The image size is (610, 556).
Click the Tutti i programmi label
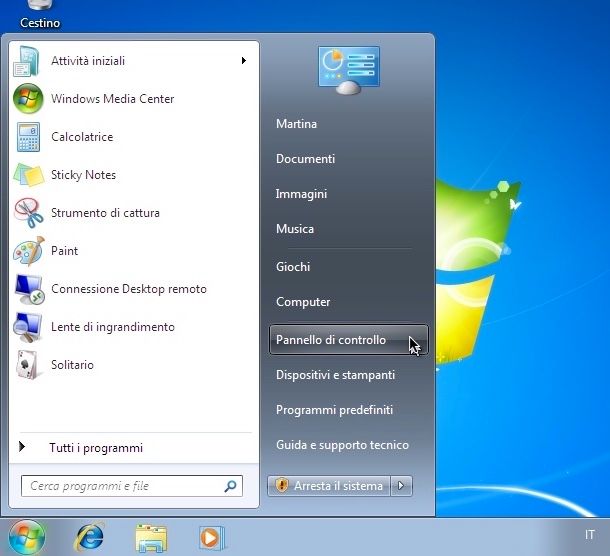[x=96, y=448]
